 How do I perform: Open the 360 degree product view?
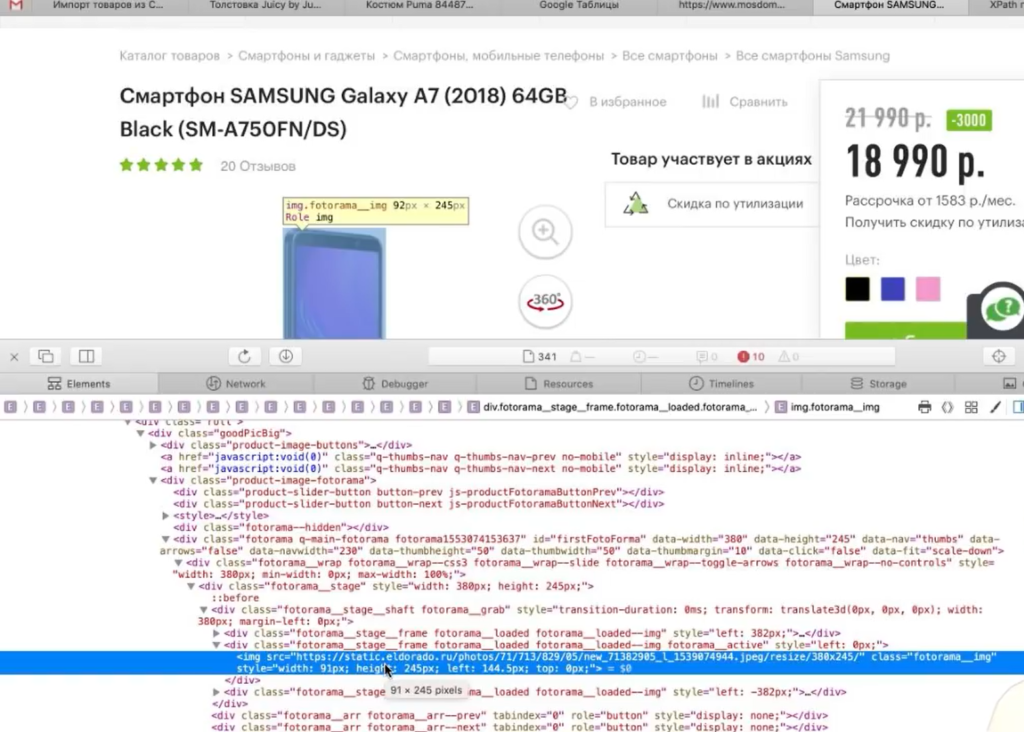pyautogui.click(x=545, y=300)
